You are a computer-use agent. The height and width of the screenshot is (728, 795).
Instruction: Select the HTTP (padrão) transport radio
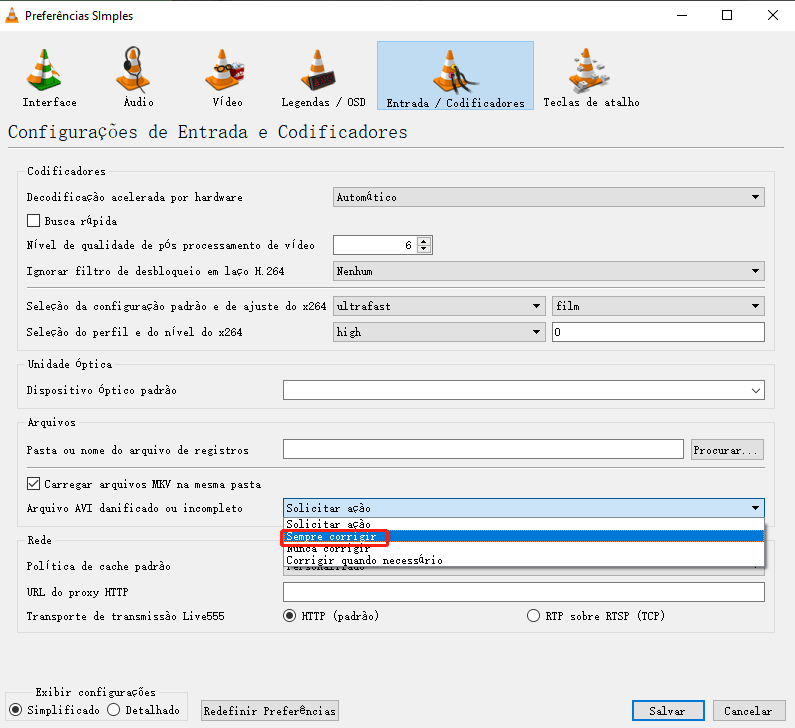pos(290,616)
